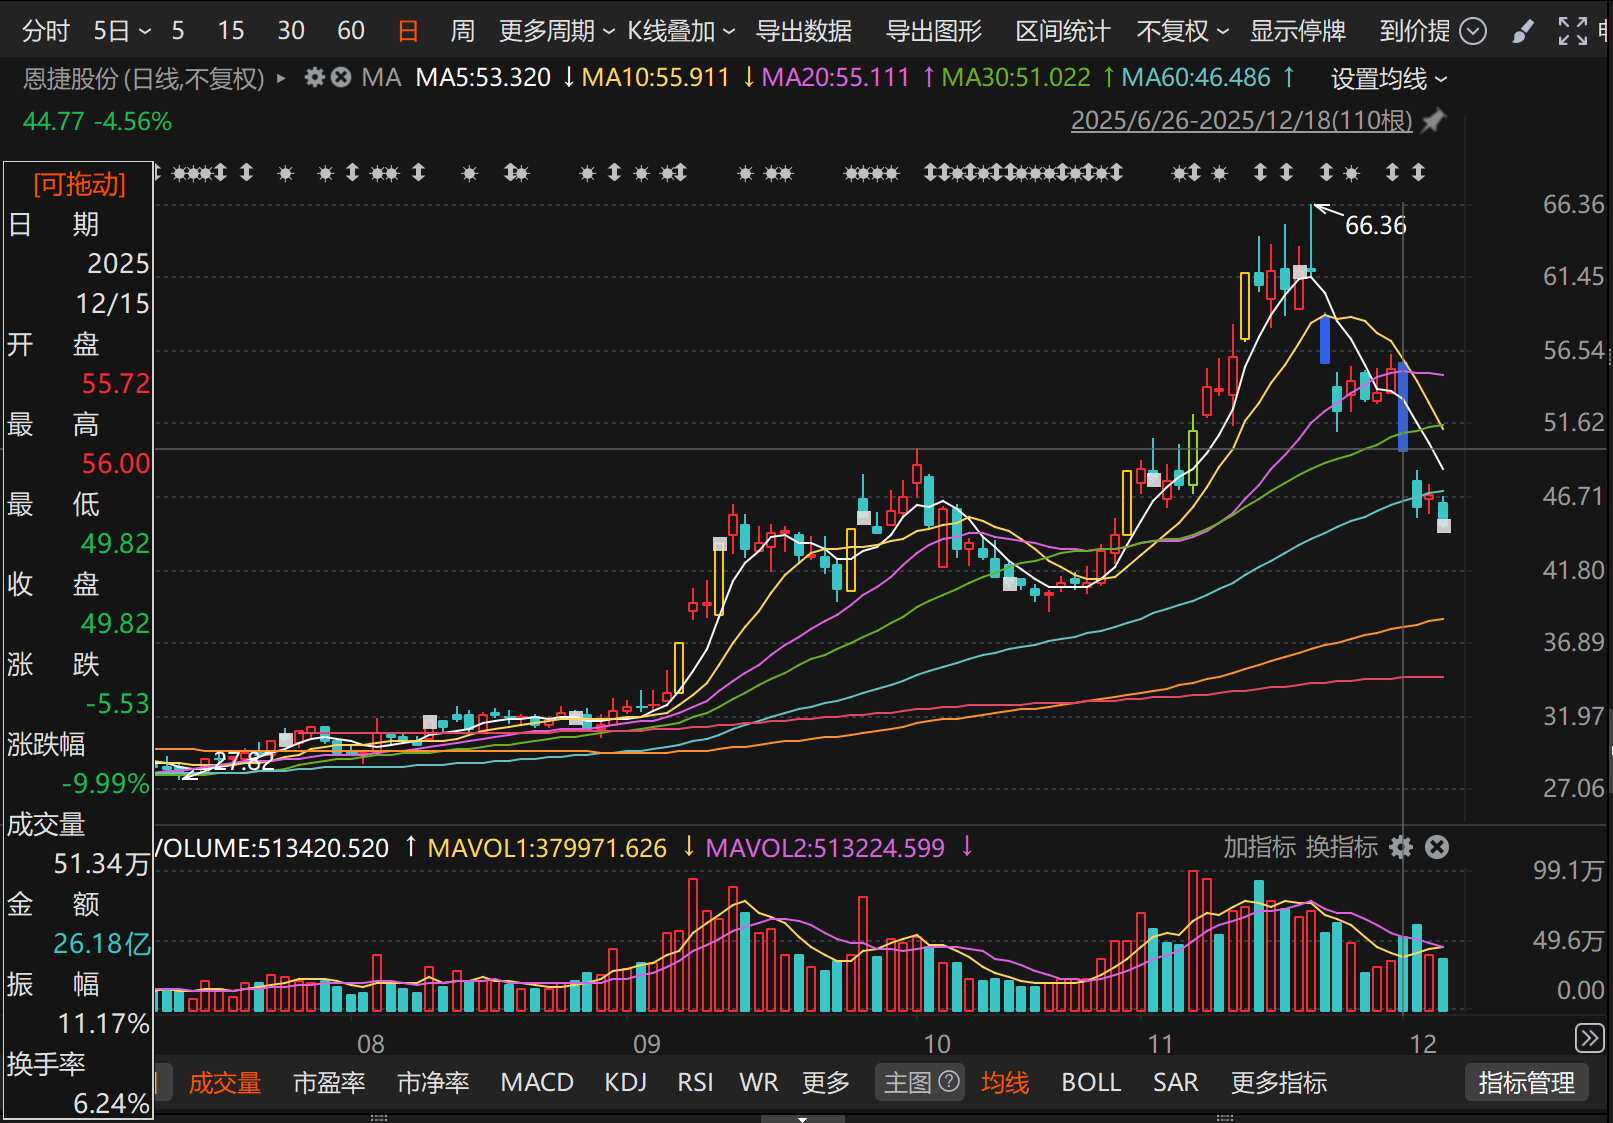The image size is (1613, 1123).
Task: Click the 导出数据 button
Action: 804,31
